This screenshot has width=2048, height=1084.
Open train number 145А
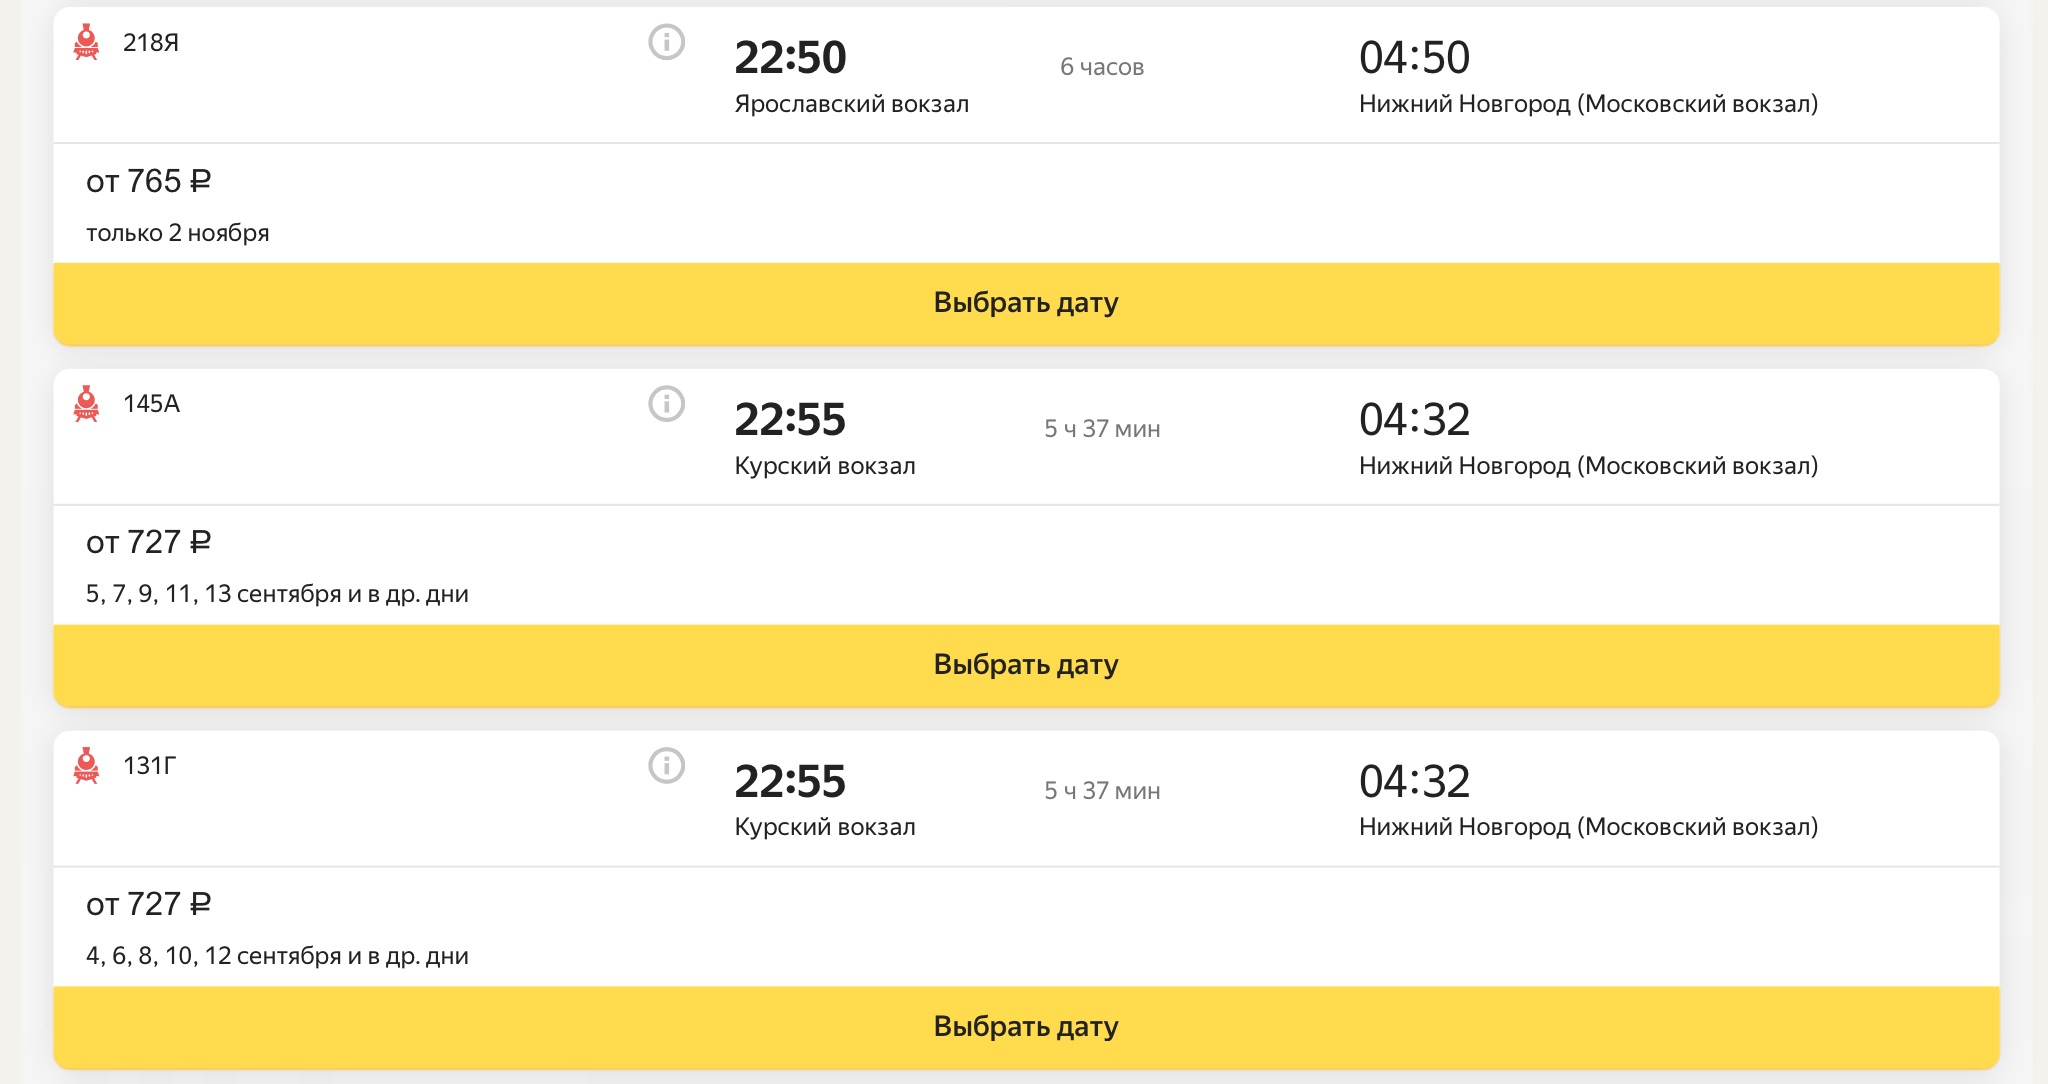click(151, 404)
